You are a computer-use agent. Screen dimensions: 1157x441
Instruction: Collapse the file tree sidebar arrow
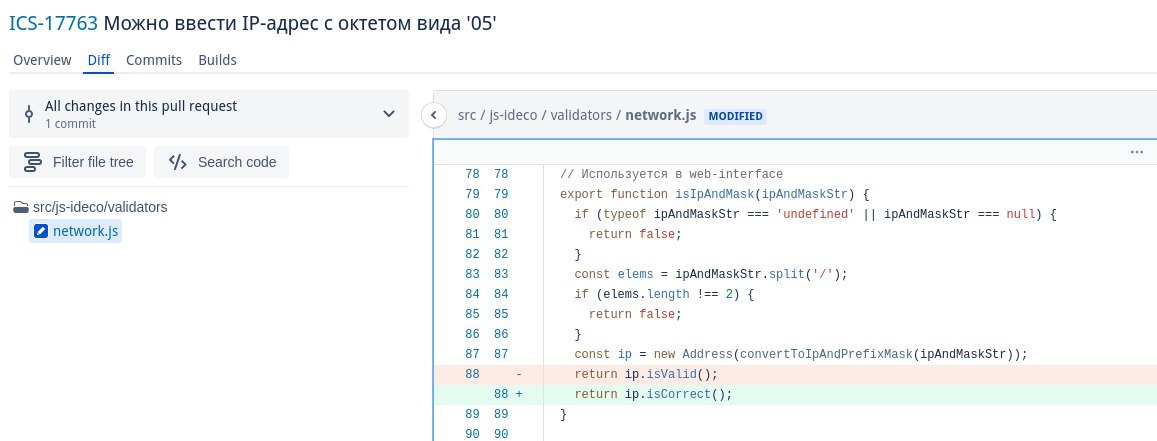pyautogui.click(x=433, y=115)
